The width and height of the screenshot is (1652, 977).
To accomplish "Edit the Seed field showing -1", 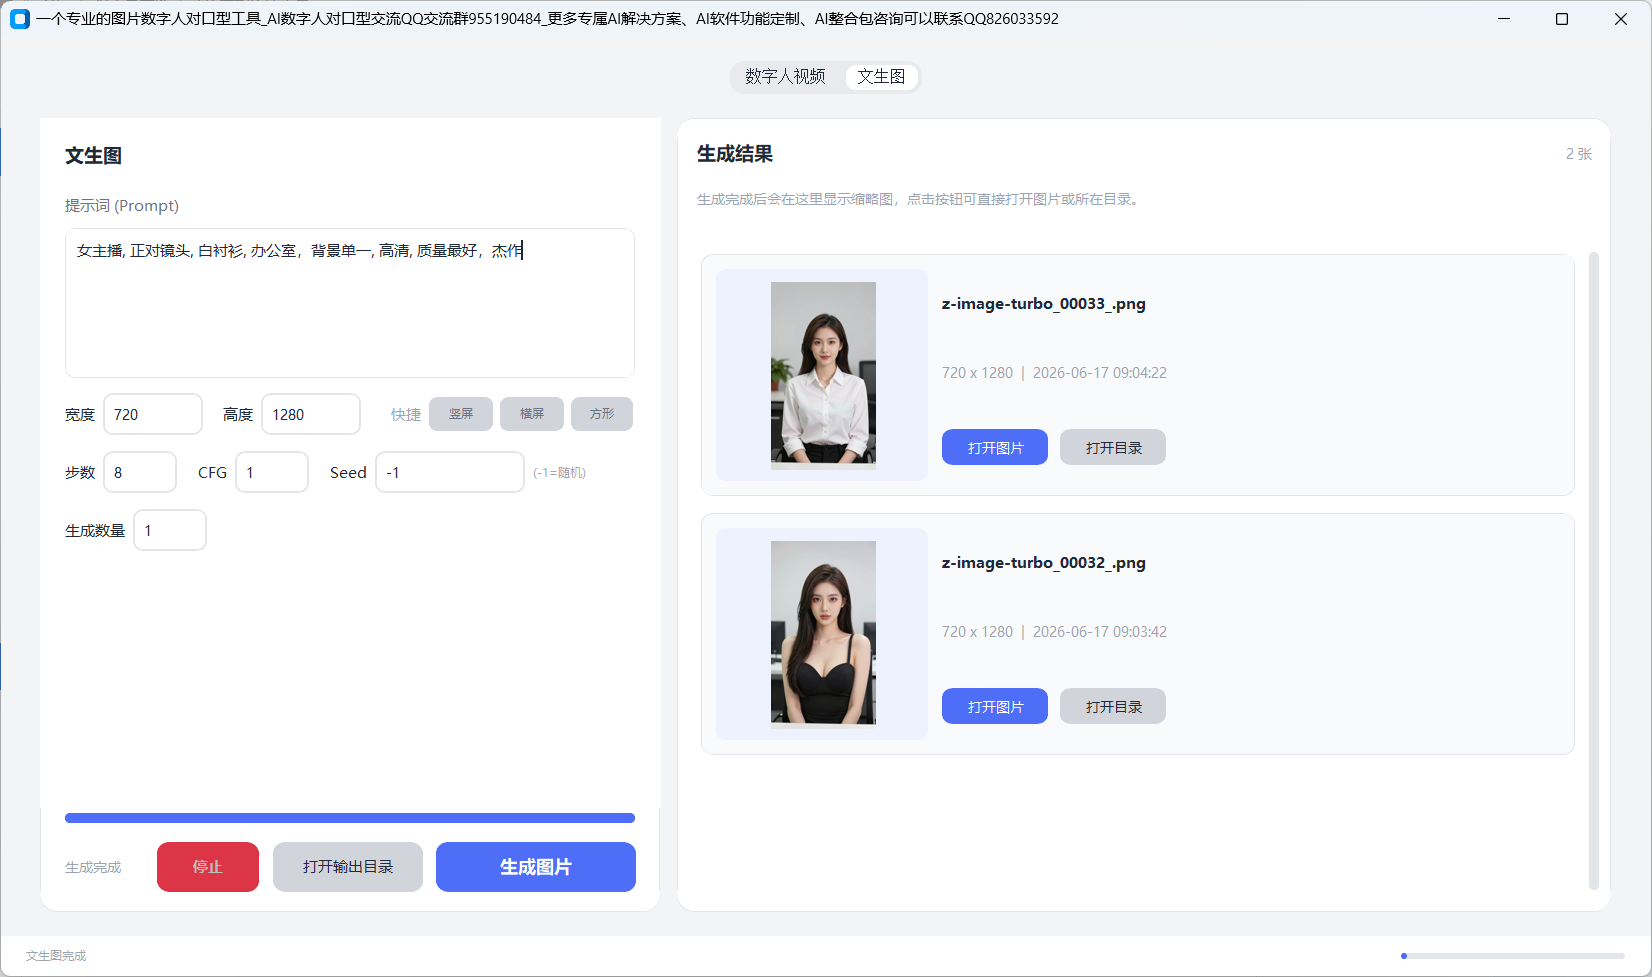I will click(x=450, y=472).
